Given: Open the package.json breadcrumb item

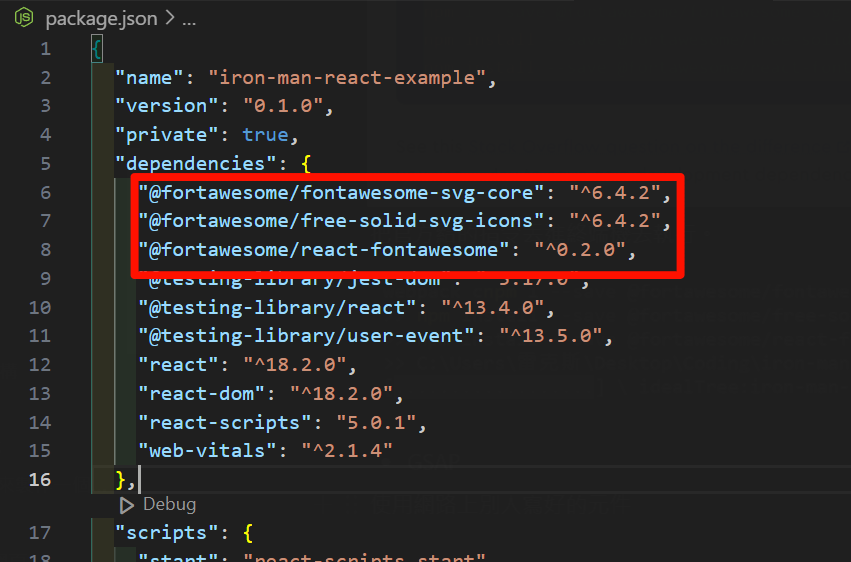Looking at the screenshot, I should 101,19.
